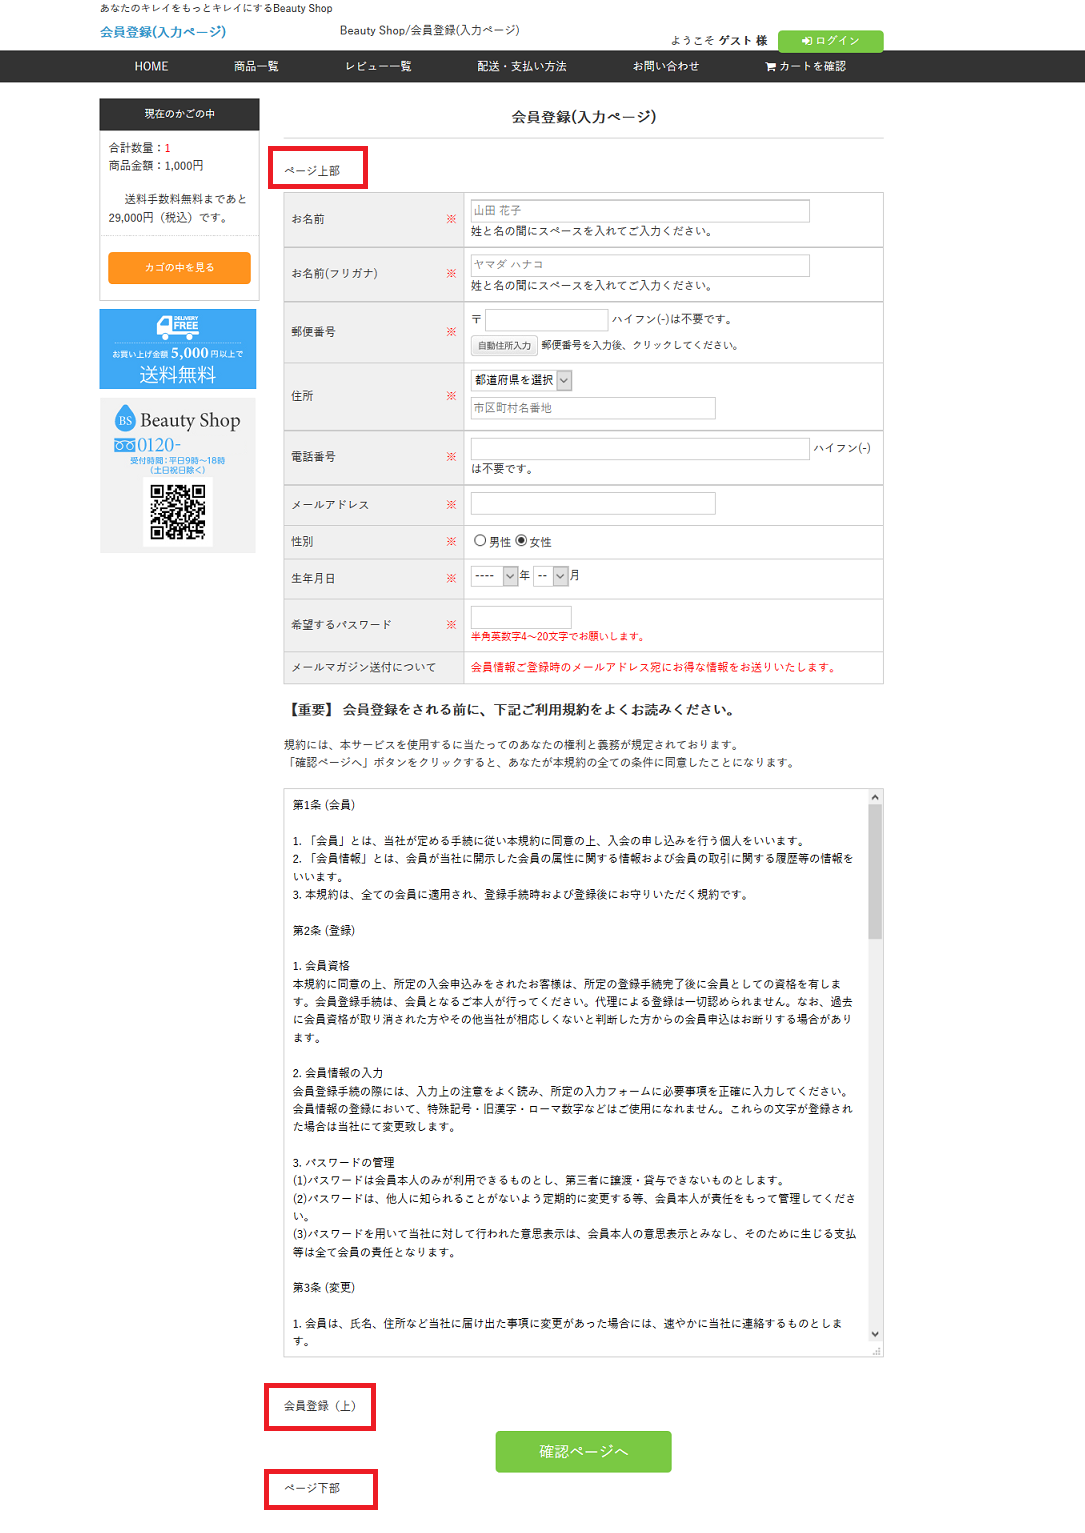Open the 都道府県を選択 dropdown
The height and width of the screenshot is (1533, 1085).
click(x=521, y=380)
